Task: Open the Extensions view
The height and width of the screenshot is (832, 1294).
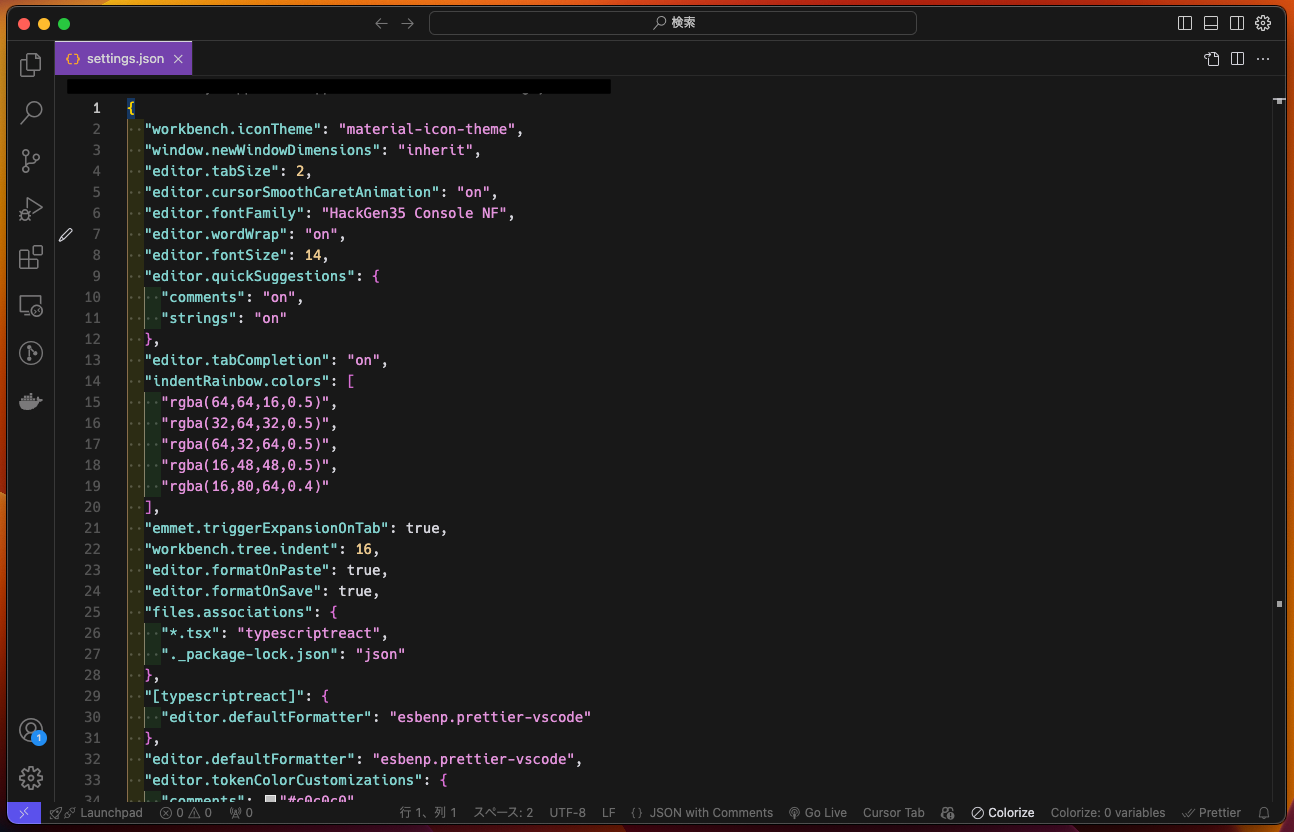Action: tap(31, 257)
